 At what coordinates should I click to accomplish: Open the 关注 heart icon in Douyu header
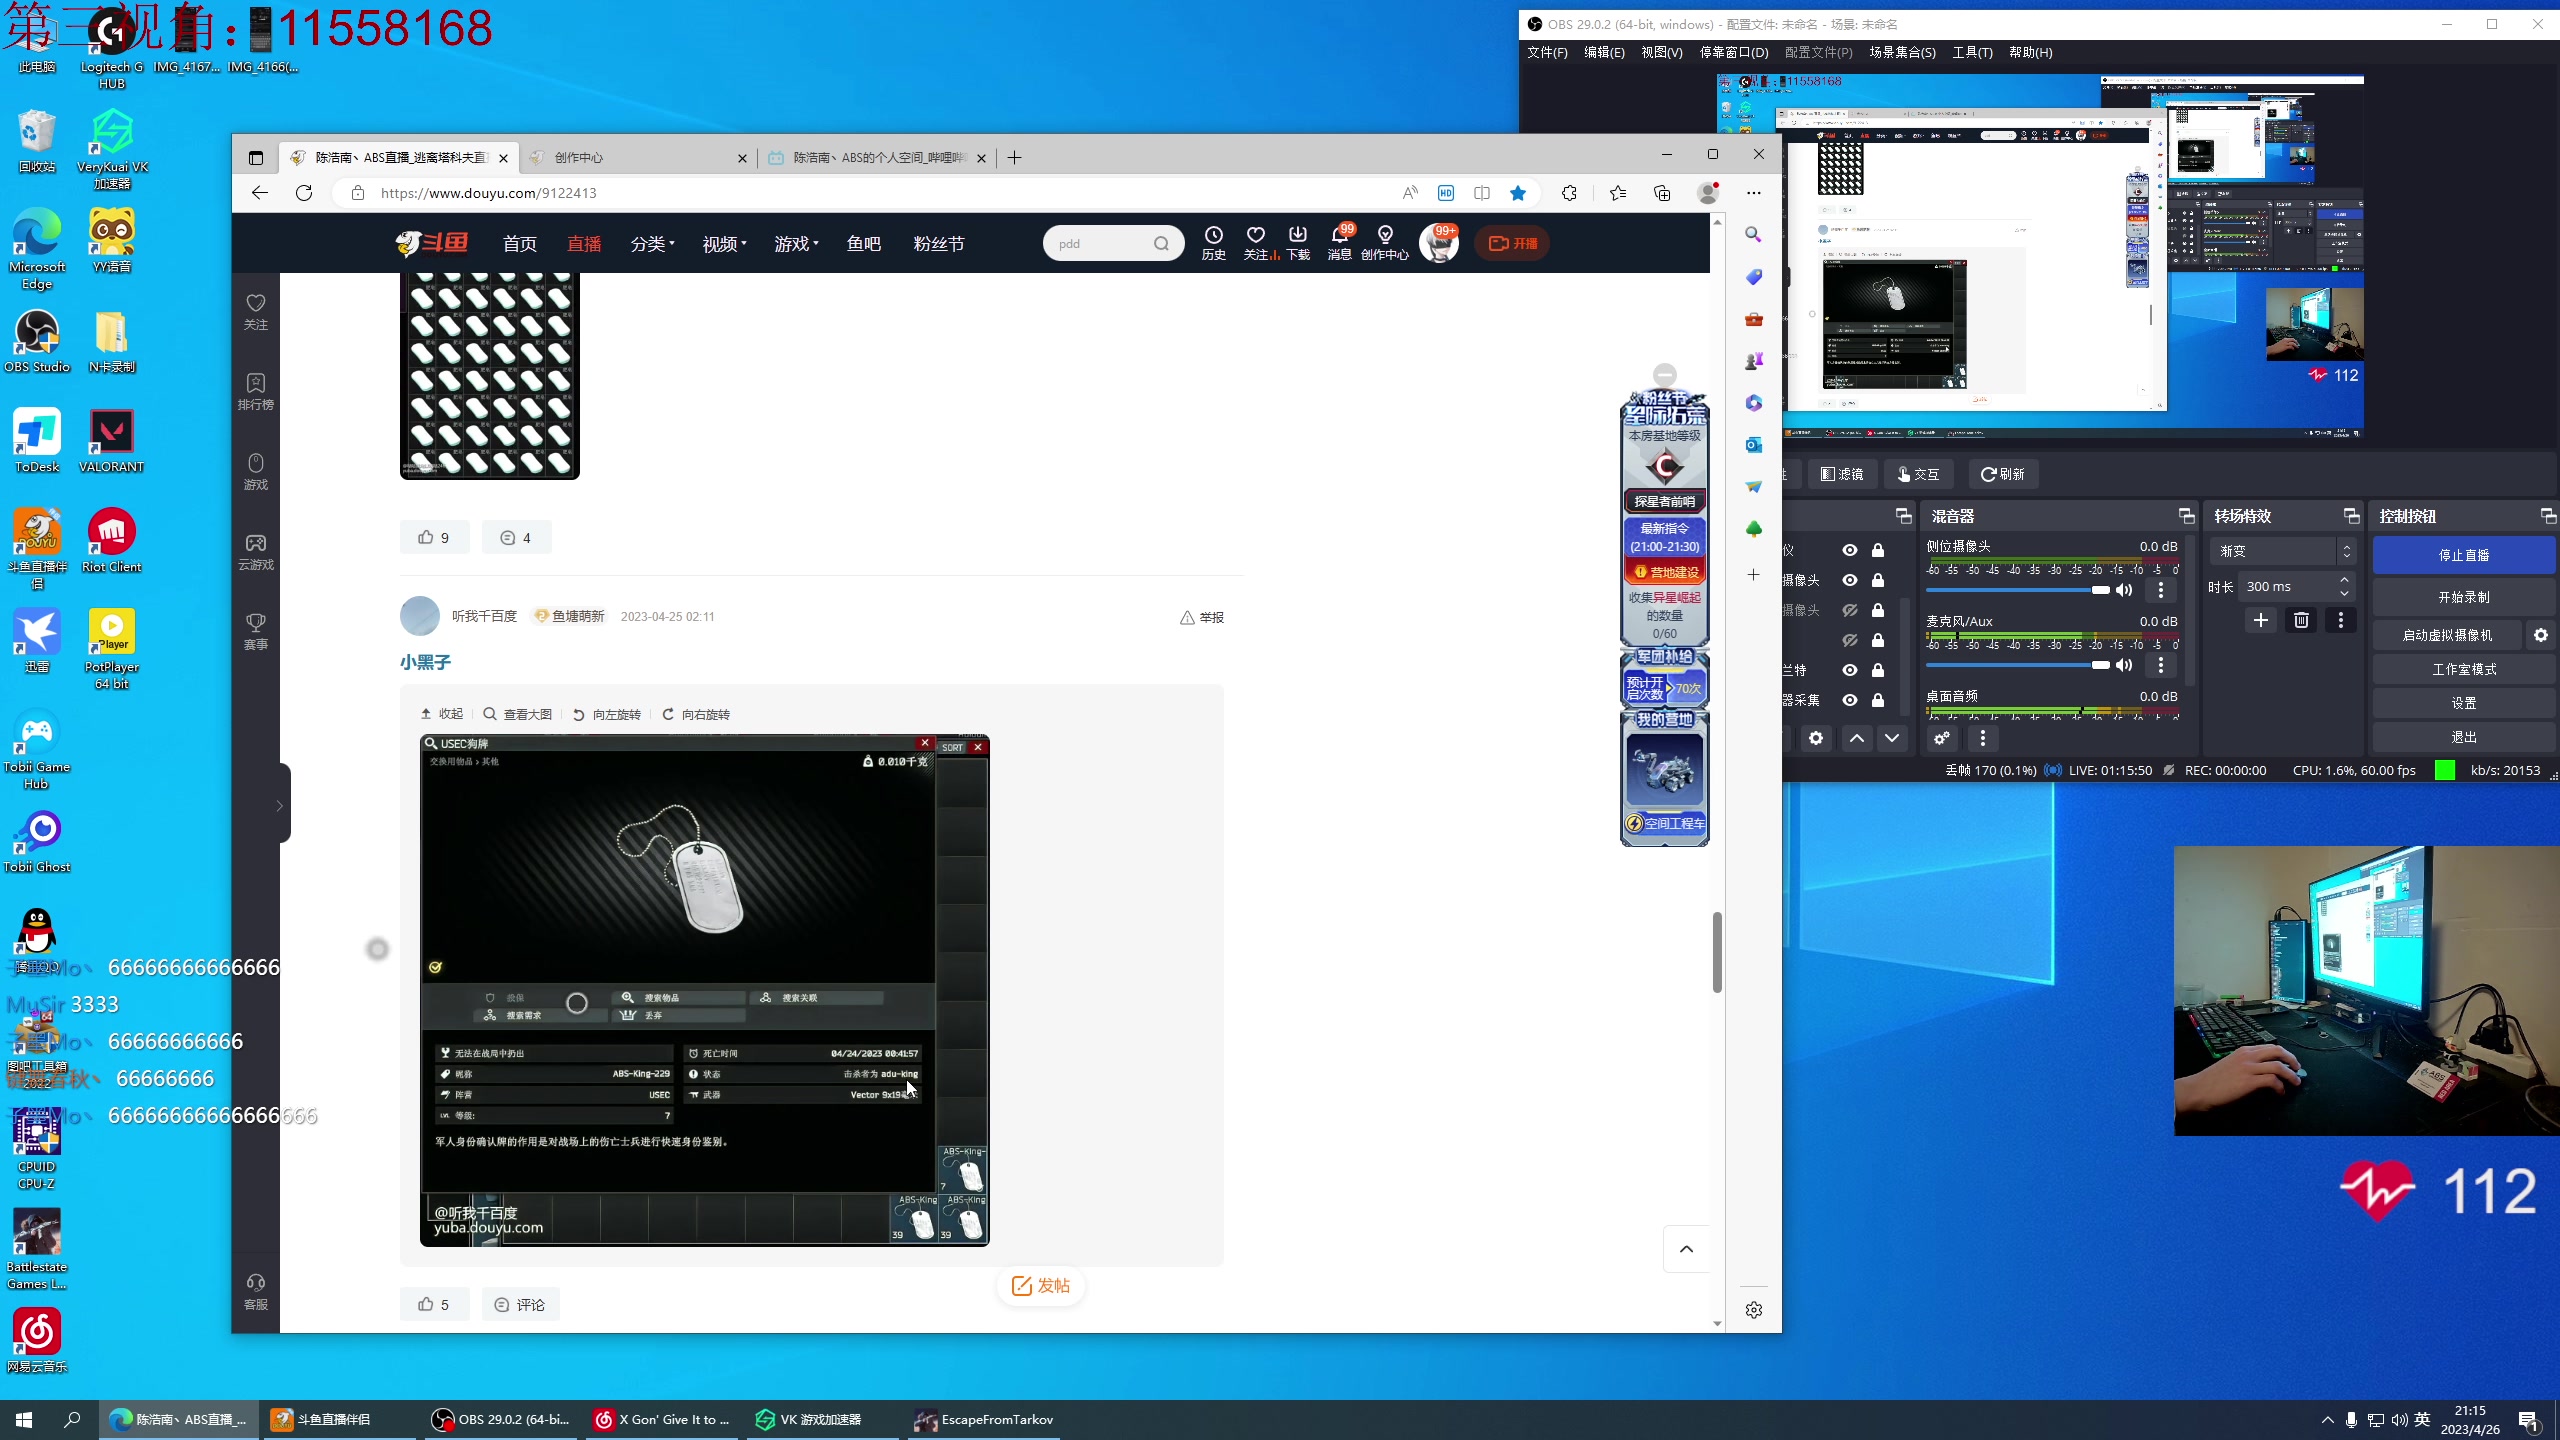(1256, 242)
